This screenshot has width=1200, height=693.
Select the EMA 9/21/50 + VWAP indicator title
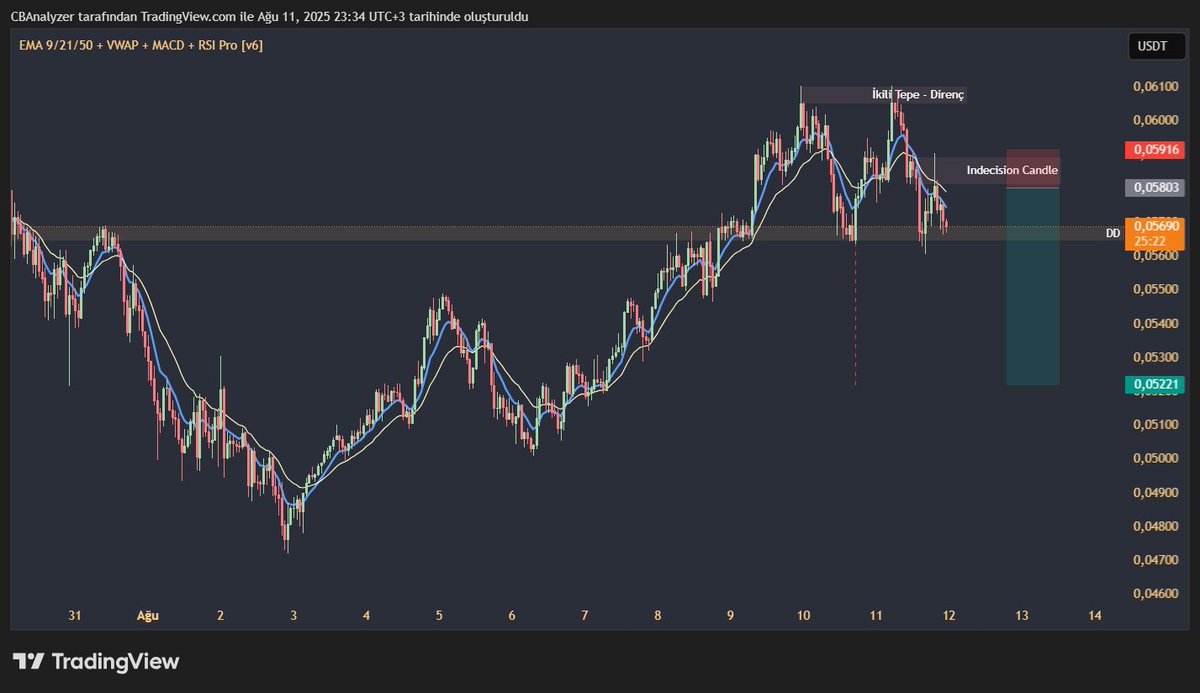pos(139,45)
